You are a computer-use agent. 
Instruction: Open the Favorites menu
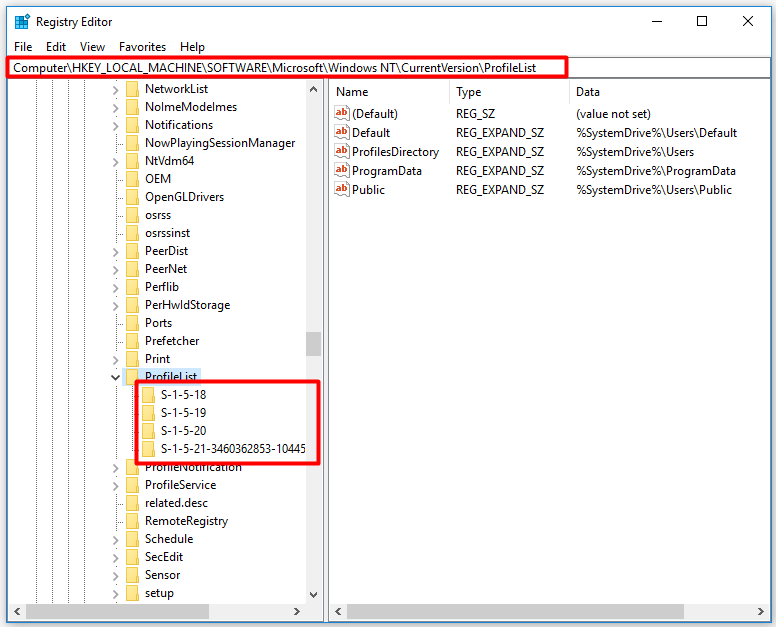click(143, 47)
